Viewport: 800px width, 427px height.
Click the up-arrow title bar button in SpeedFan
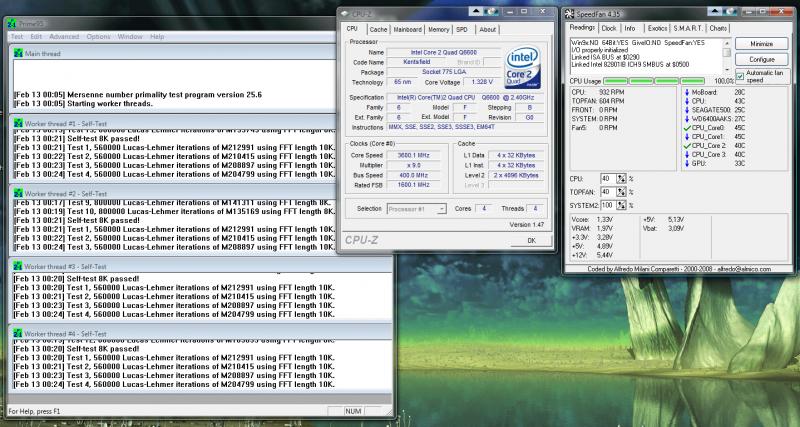tap(716, 12)
